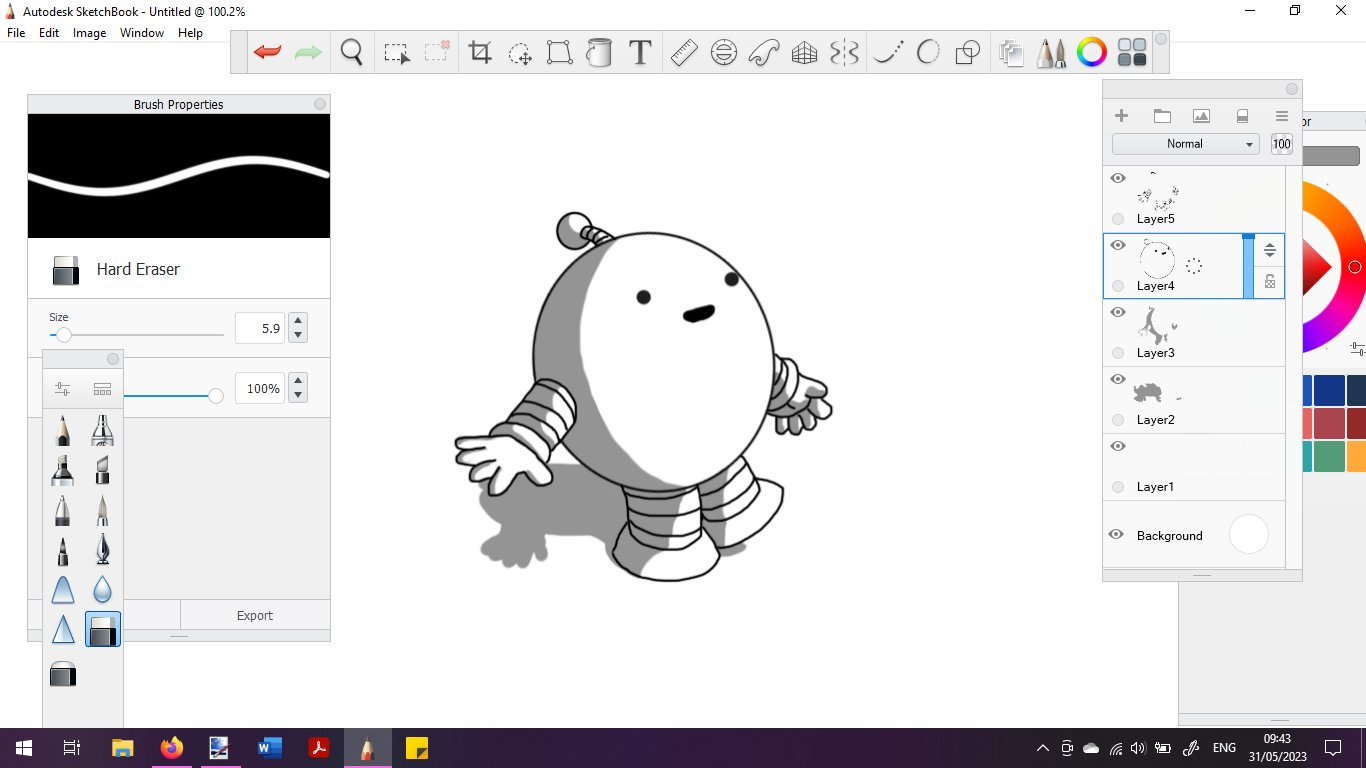This screenshot has height=768, width=1366.
Task: Open the French Curve tool
Action: 764,52
